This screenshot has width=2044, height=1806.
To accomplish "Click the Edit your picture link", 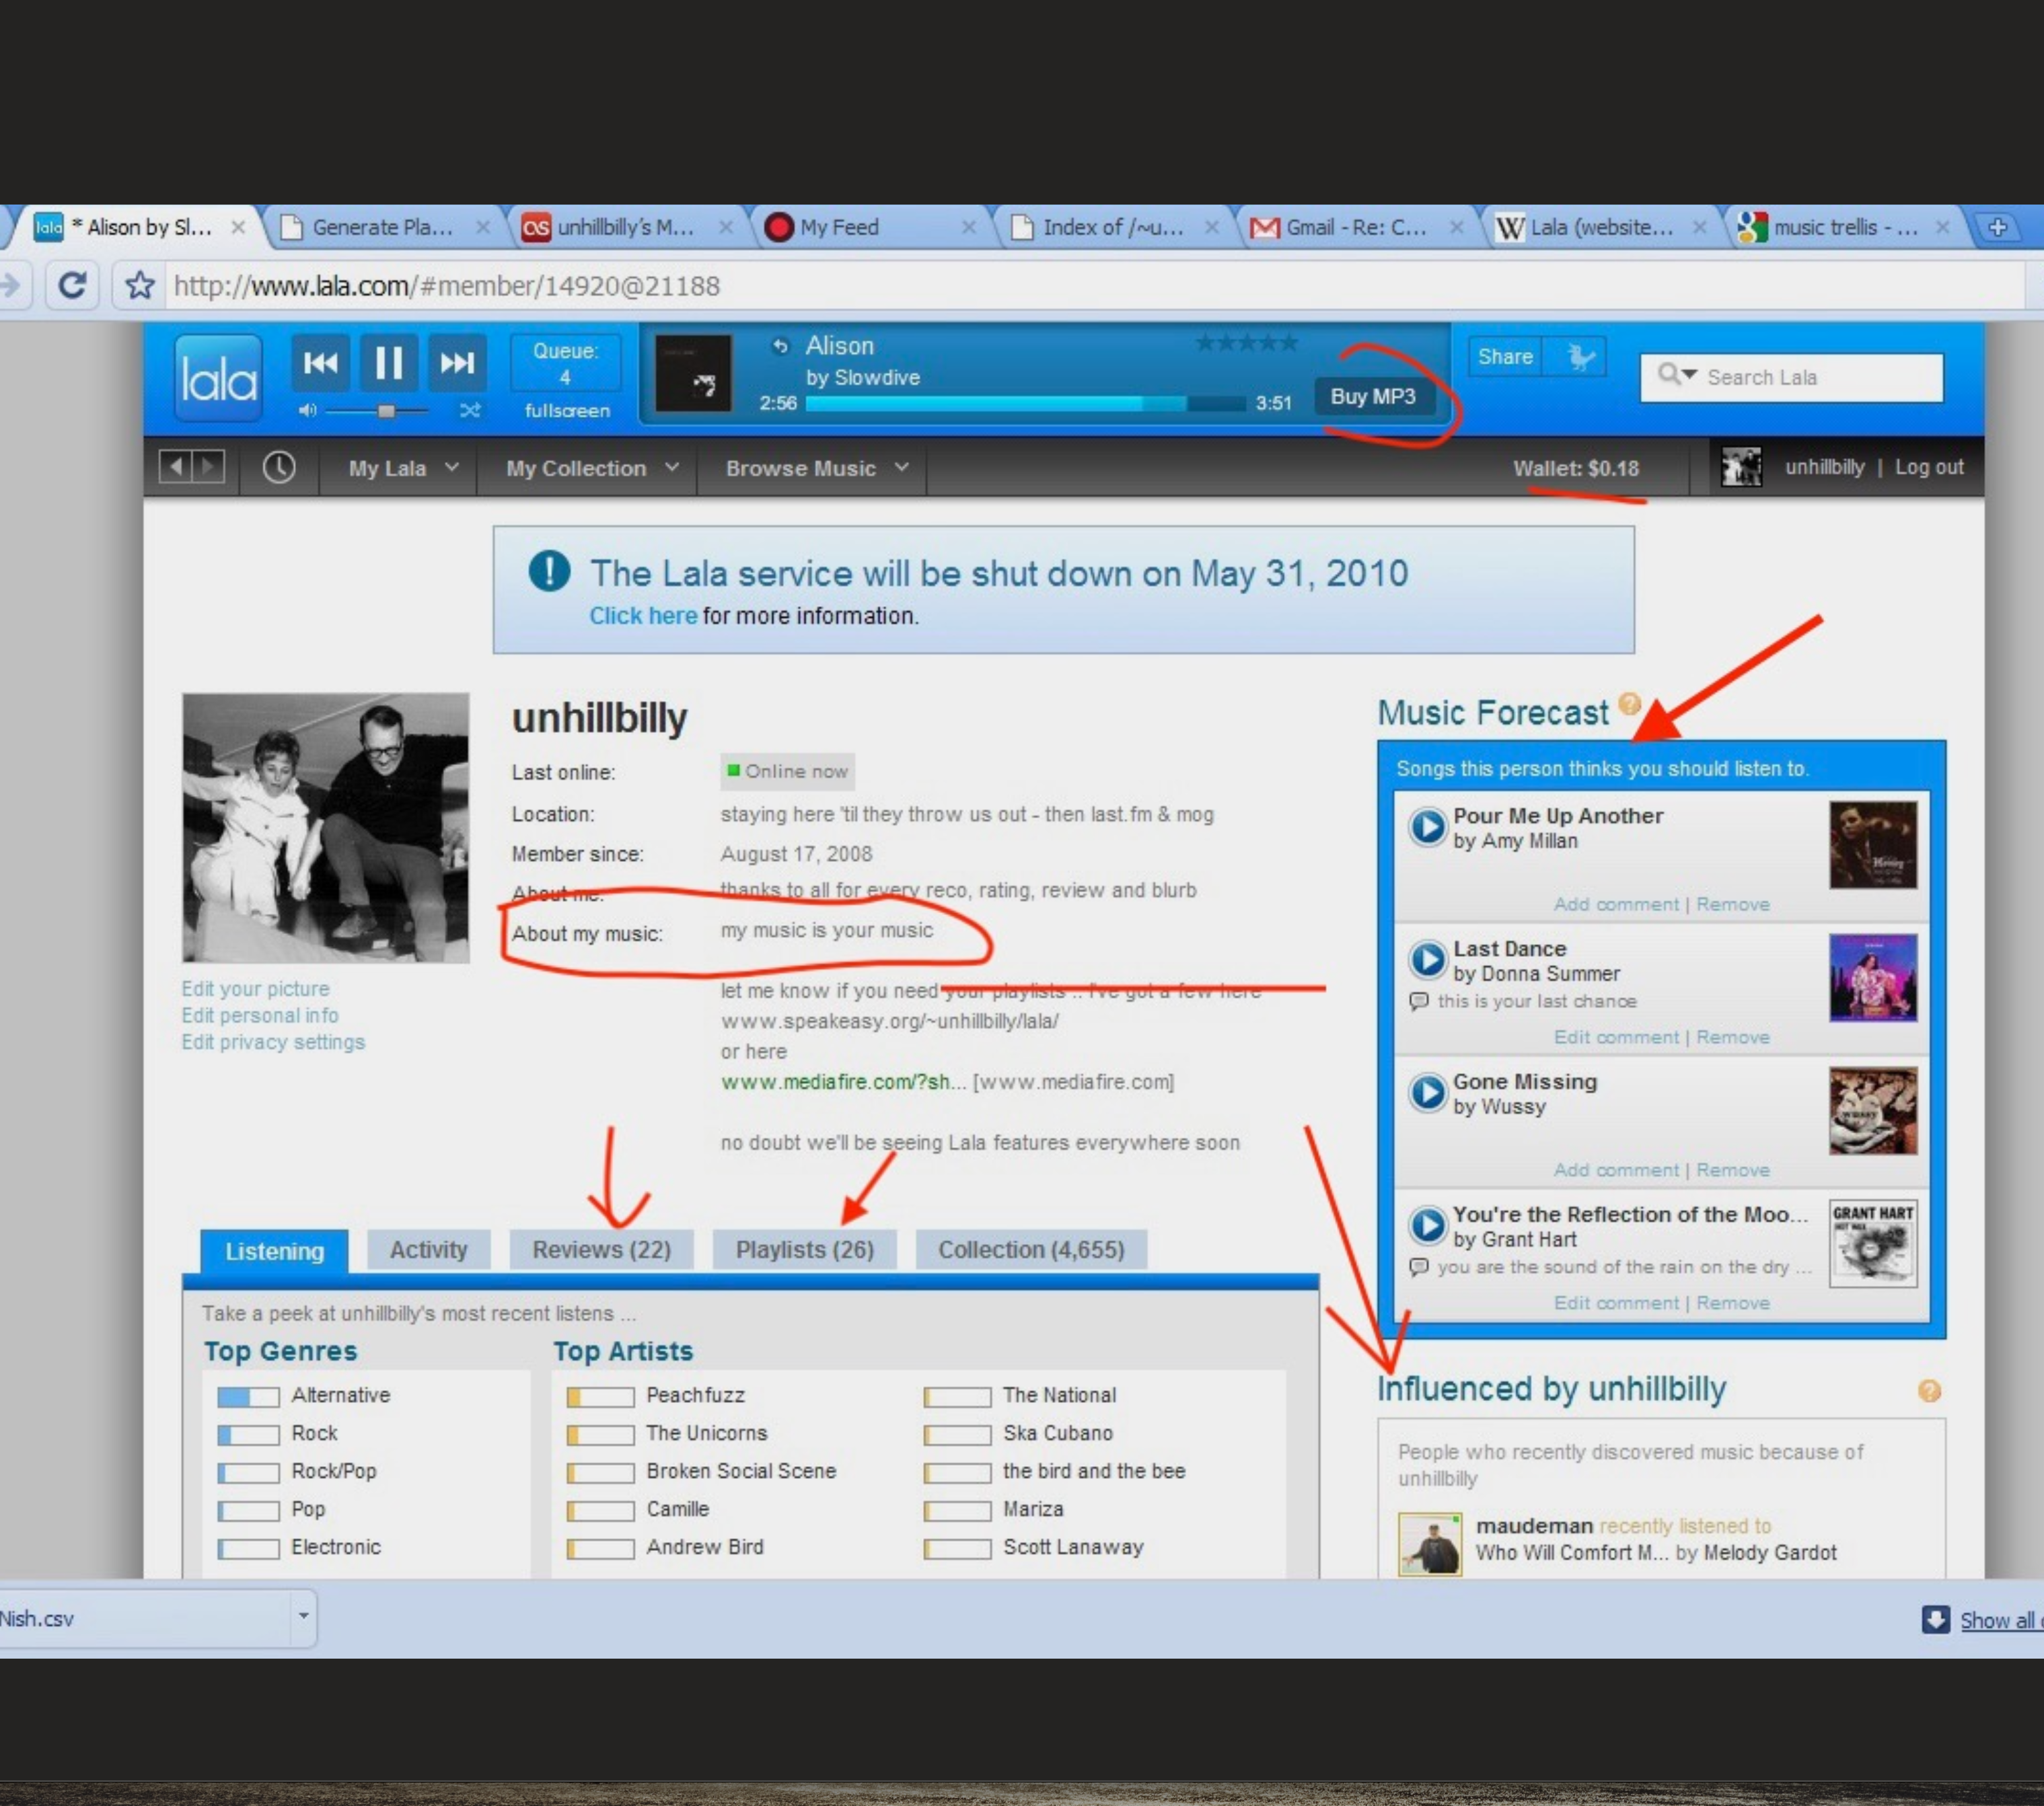I will pyautogui.click(x=255, y=988).
